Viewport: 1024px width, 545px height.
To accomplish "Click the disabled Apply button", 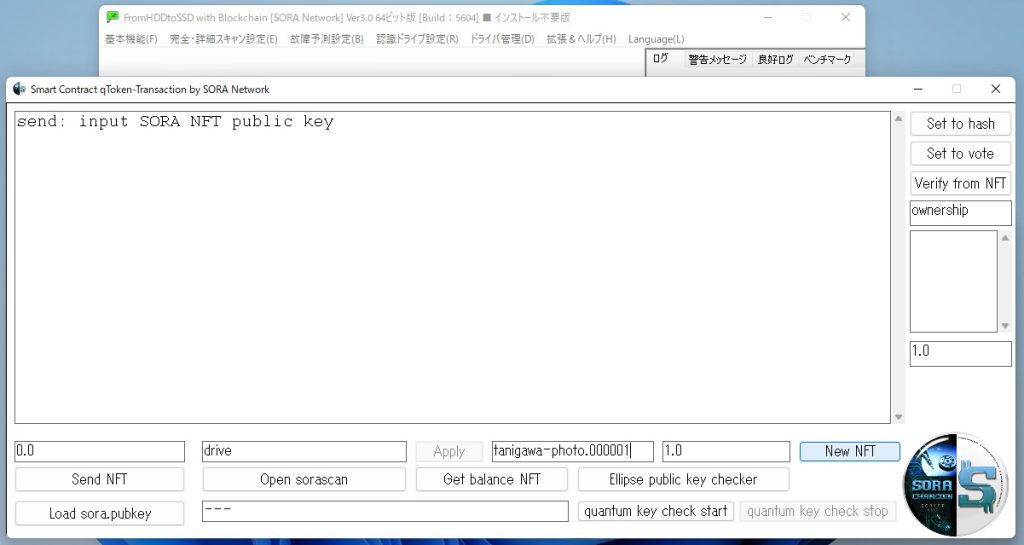I will [449, 451].
